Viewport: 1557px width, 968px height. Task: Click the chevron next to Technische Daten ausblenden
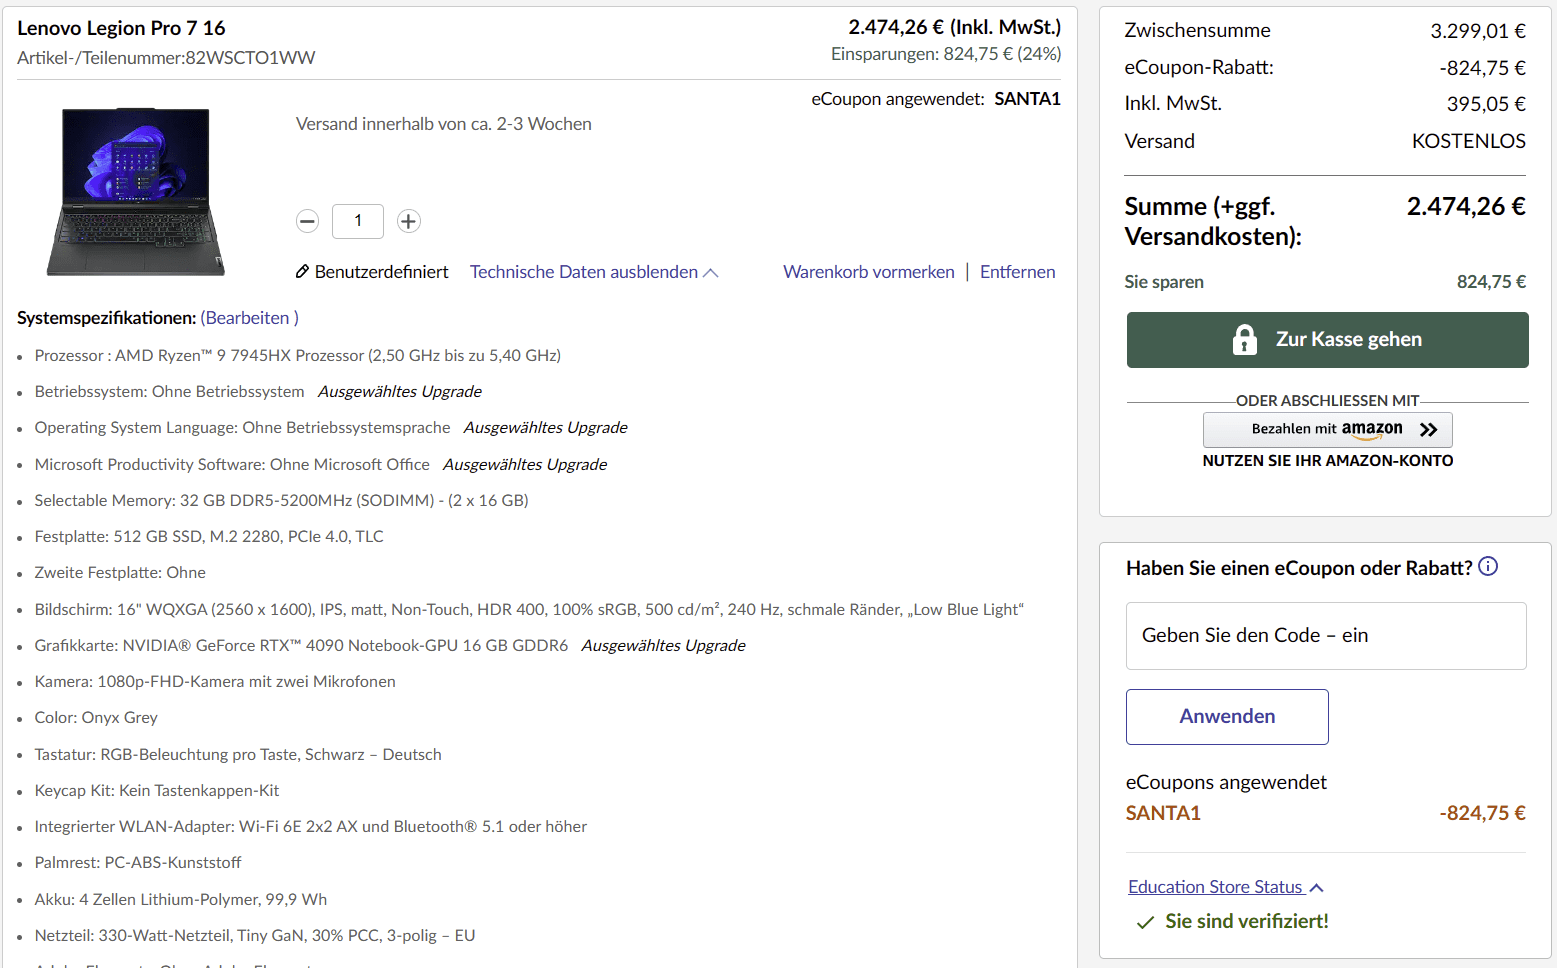[711, 273]
